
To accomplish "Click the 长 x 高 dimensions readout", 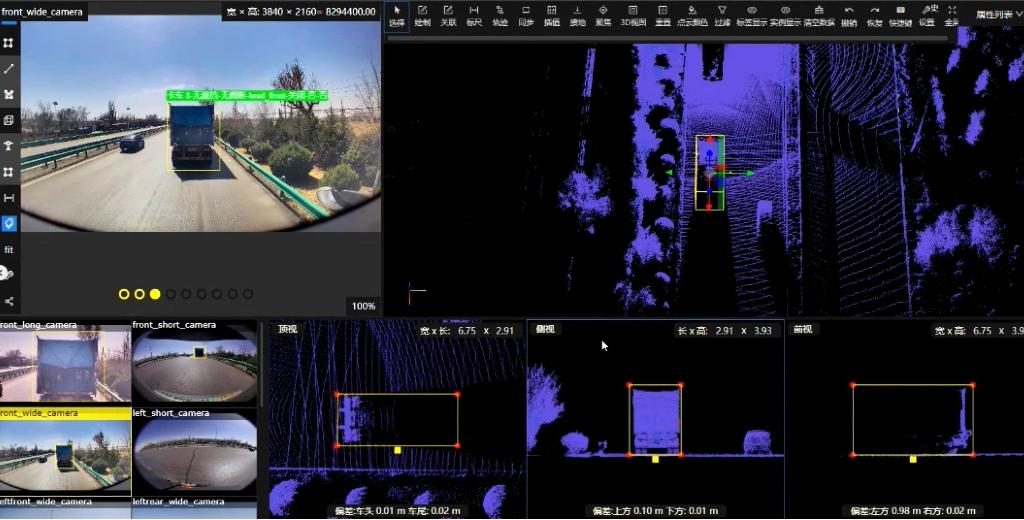I will coord(724,331).
